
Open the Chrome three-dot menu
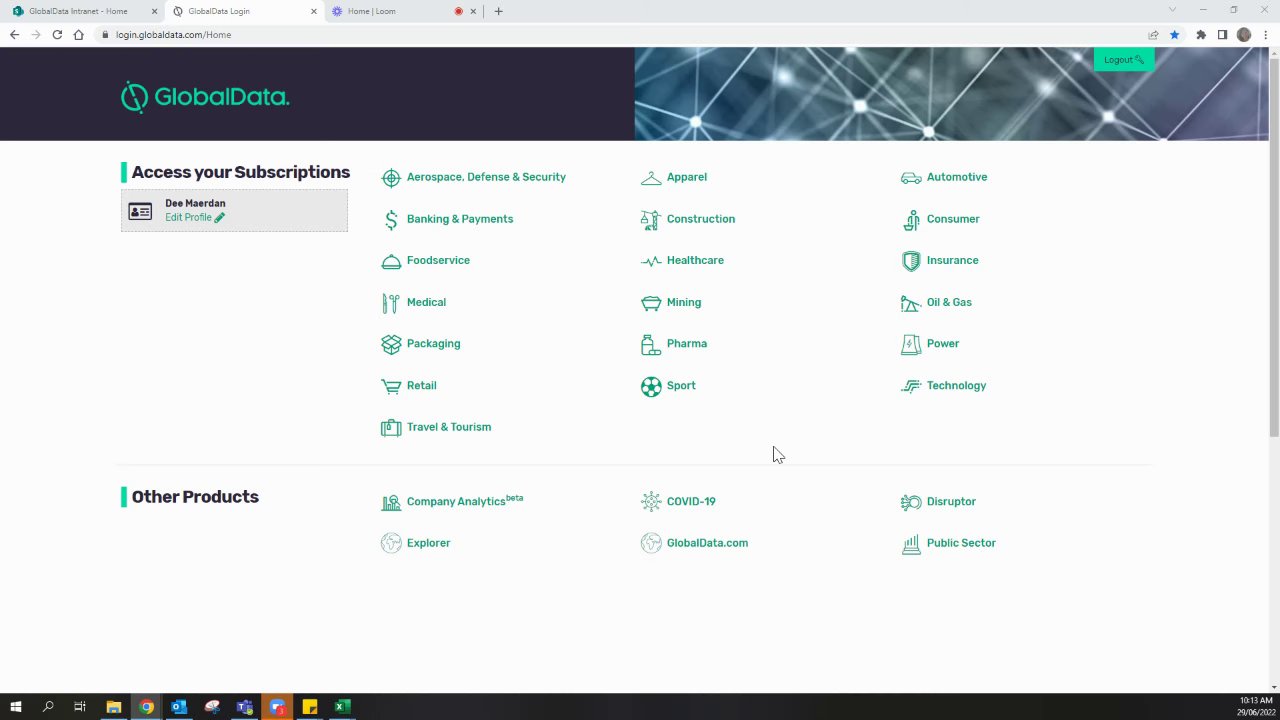click(x=1265, y=35)
